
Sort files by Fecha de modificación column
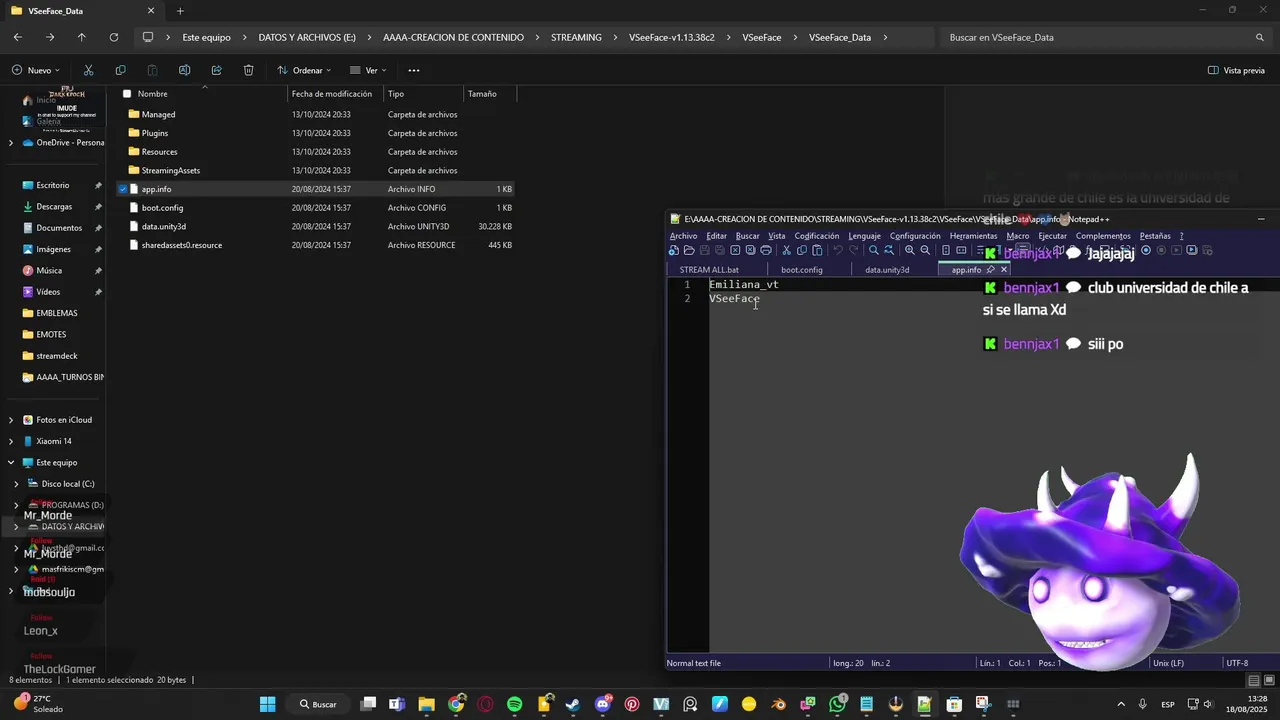pyautogui.click(x=332, y=94)
